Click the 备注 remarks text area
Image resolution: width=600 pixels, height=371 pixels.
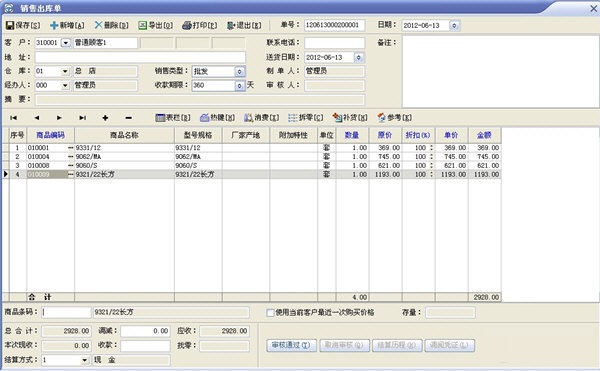500,72
